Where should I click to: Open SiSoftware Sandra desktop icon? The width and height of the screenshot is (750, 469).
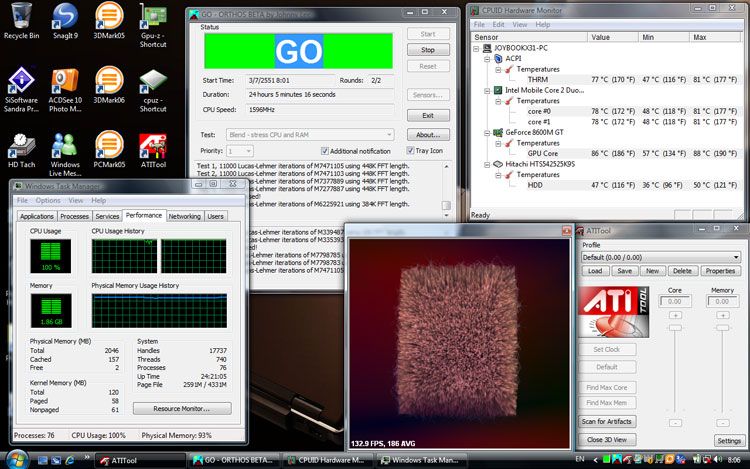22,89
